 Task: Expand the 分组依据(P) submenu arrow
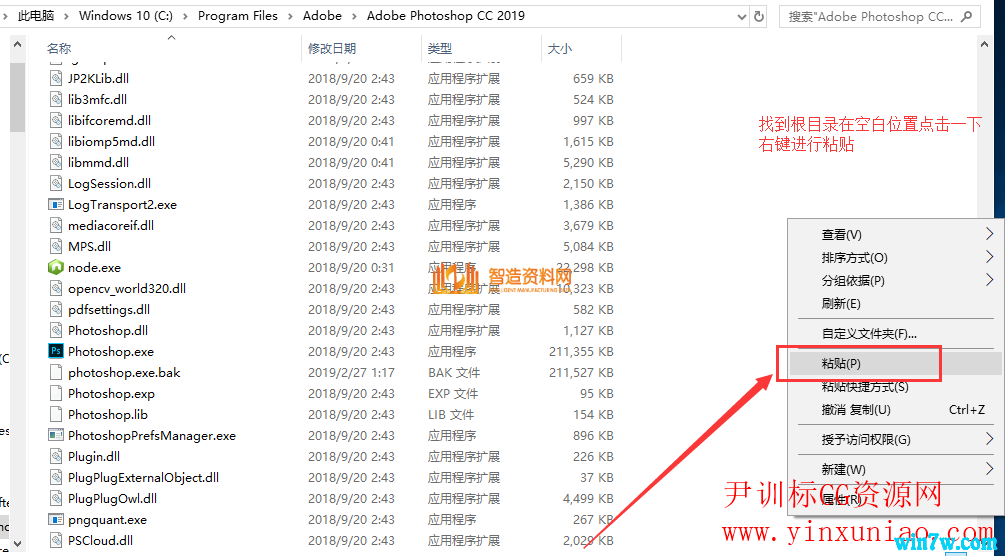(x=990, y=280)
